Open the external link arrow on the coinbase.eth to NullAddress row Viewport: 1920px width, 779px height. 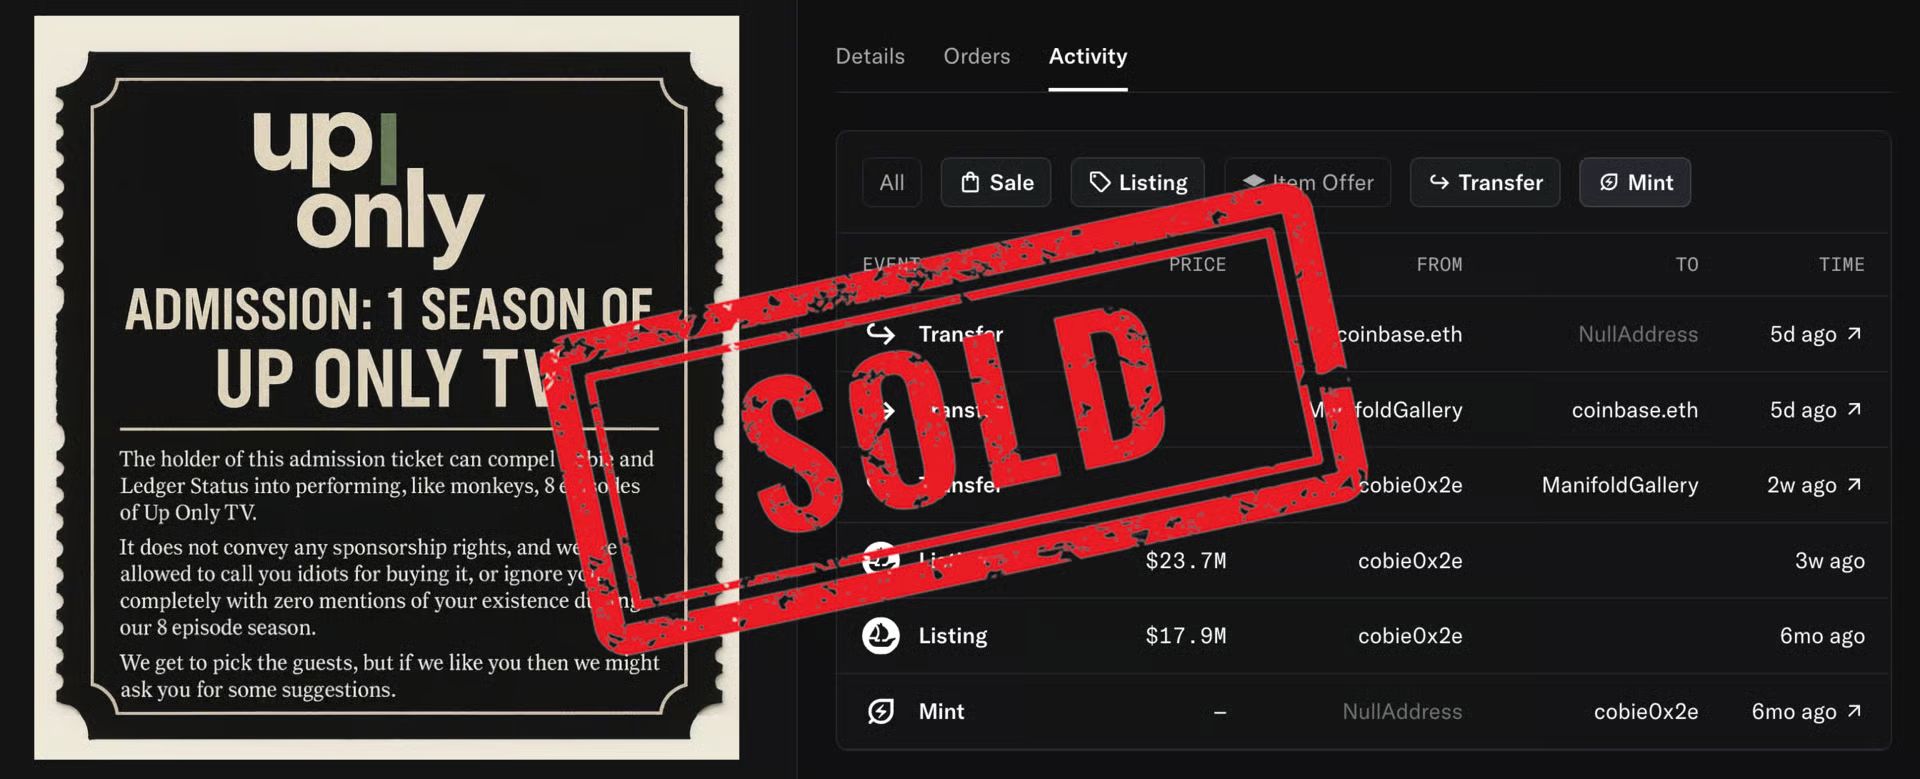point(1854,333)
